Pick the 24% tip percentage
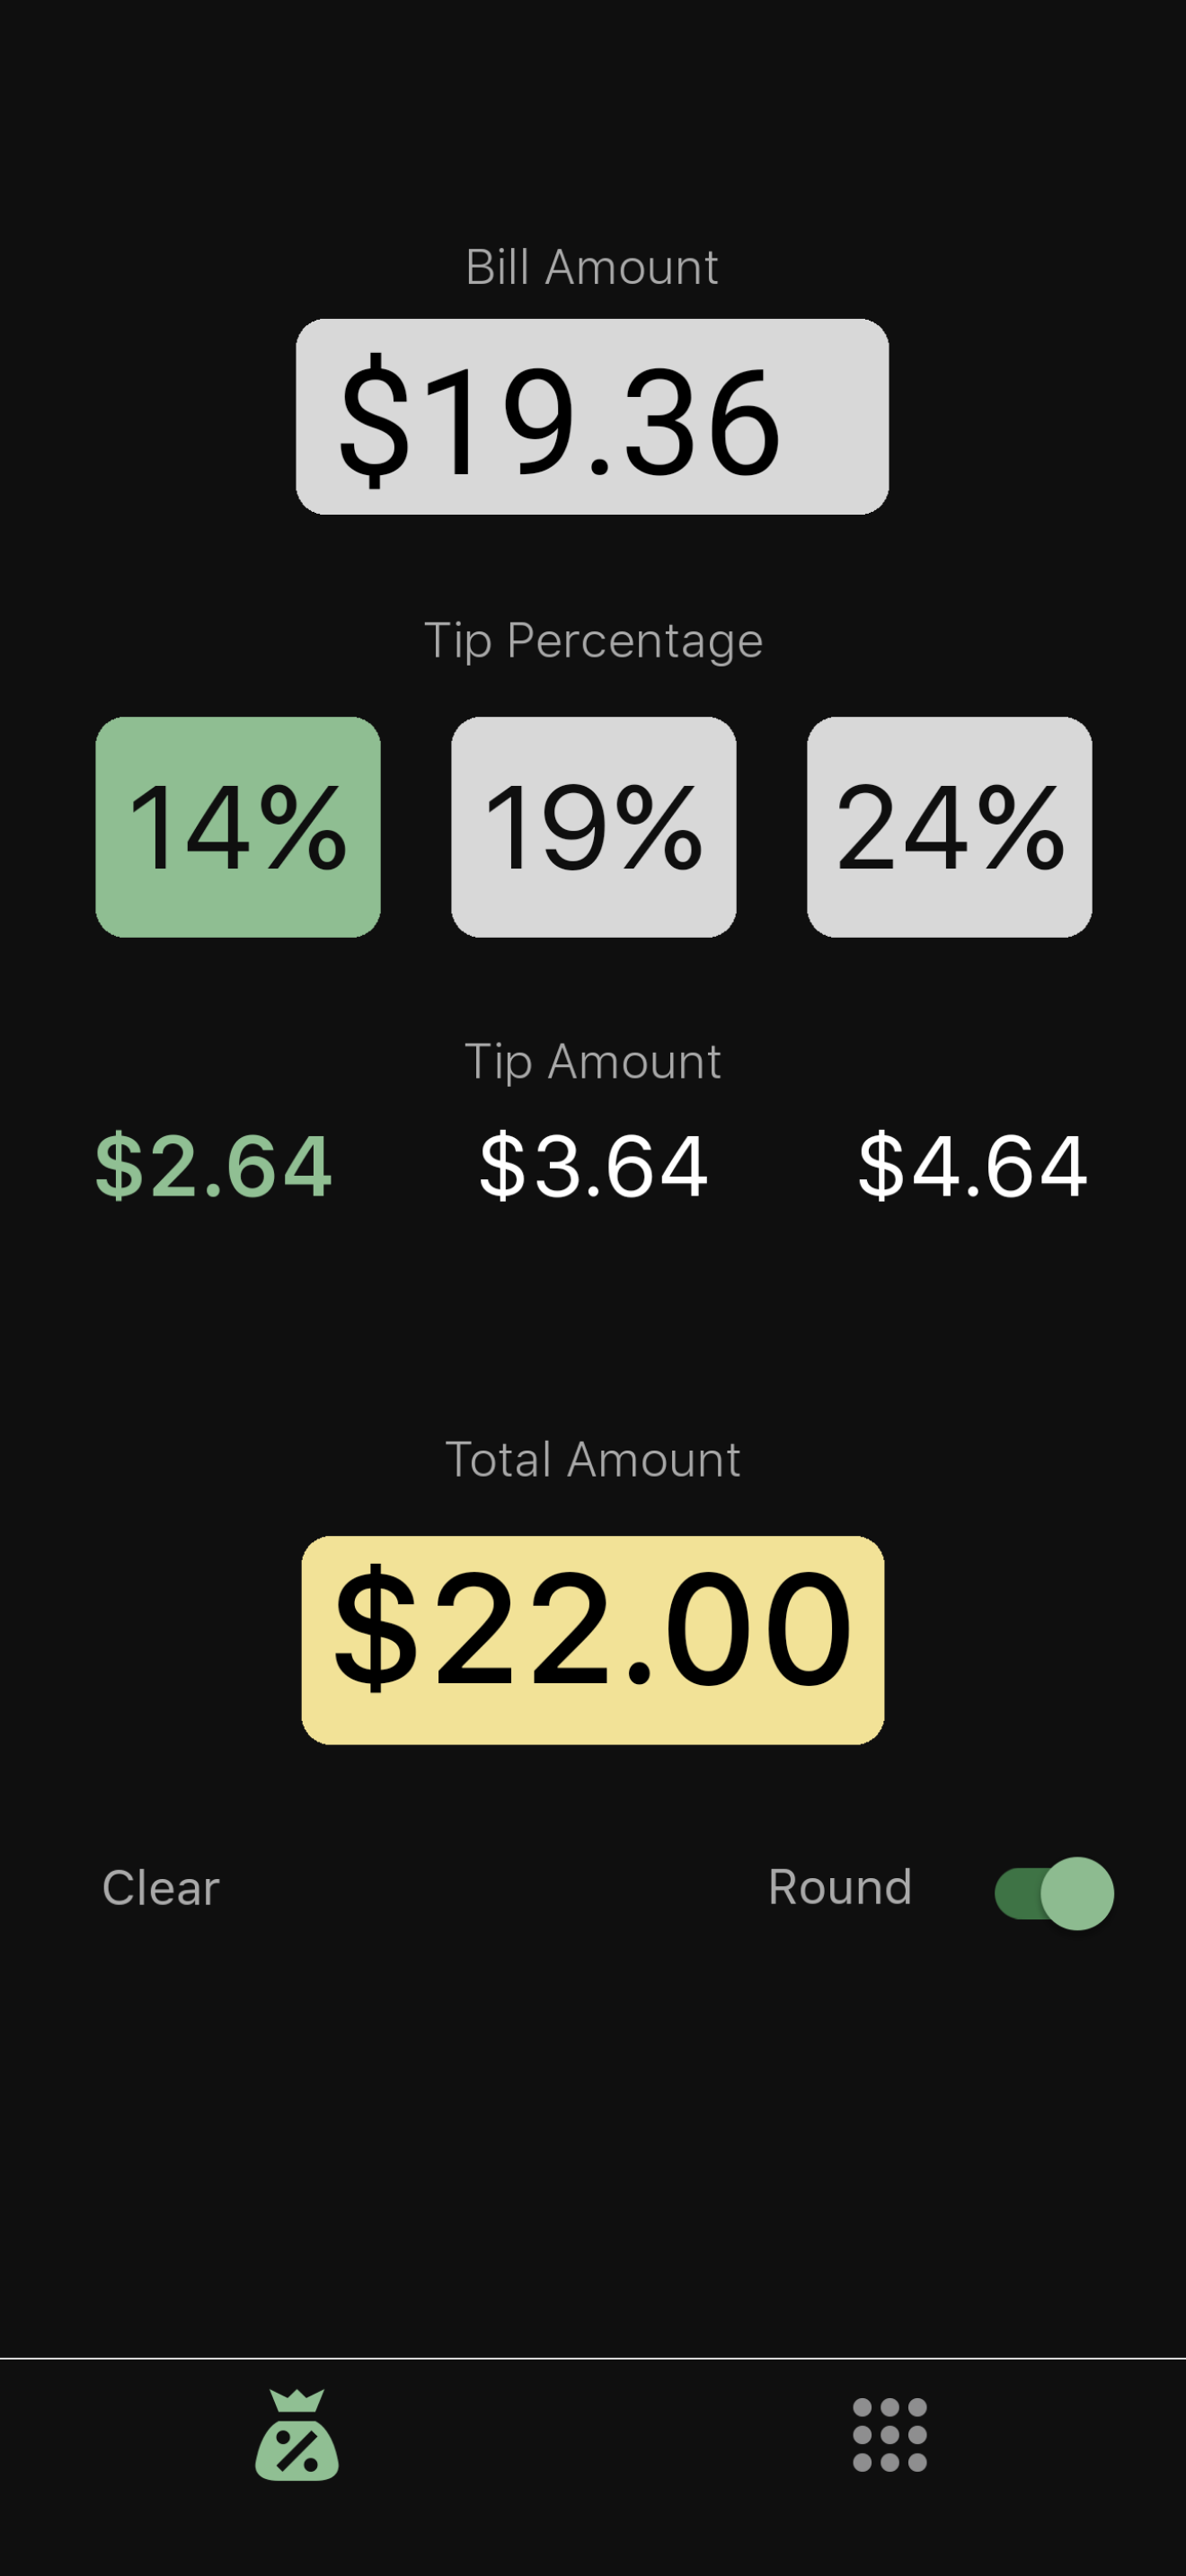The image size is (1186, 2576). tap(949, 827)
